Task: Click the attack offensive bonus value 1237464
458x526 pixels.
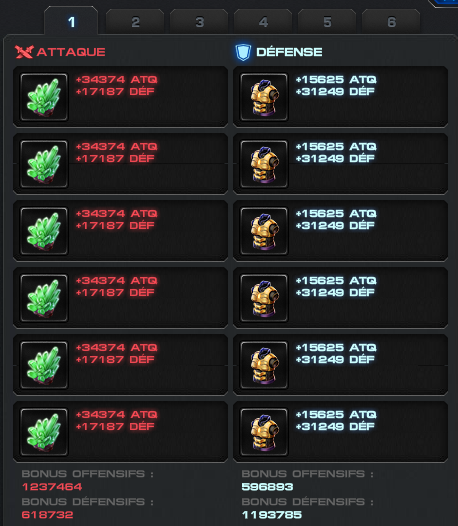Action: (52, 487)
